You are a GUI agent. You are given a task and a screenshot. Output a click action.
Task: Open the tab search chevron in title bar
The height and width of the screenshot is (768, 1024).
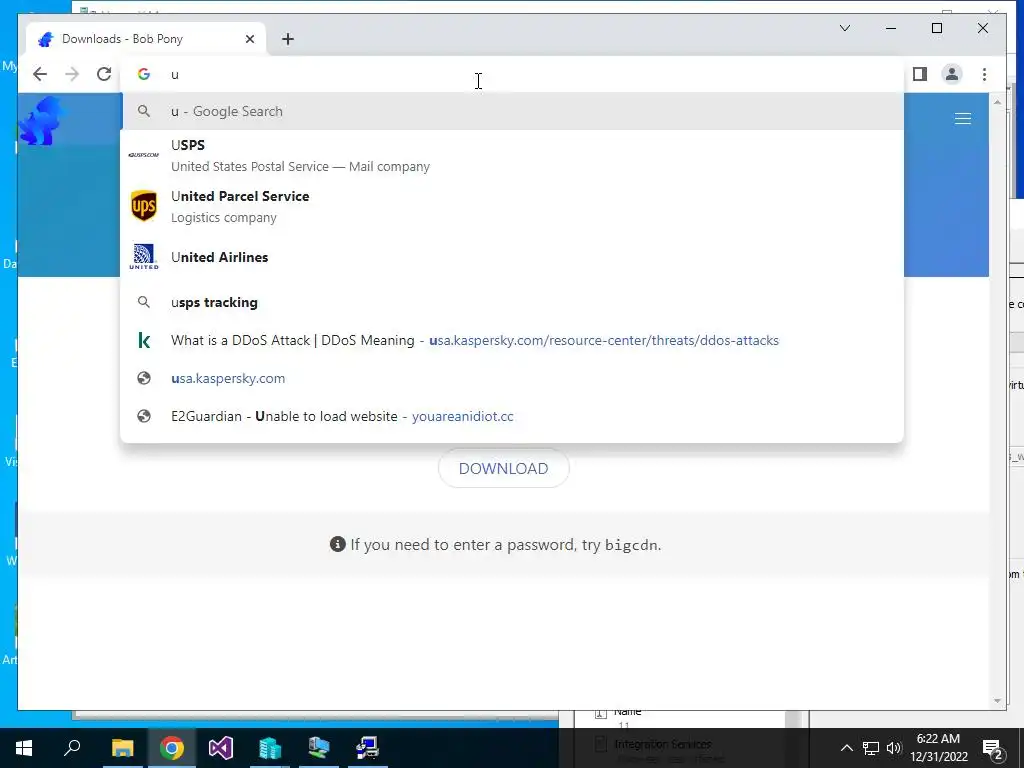click(844, 28)
